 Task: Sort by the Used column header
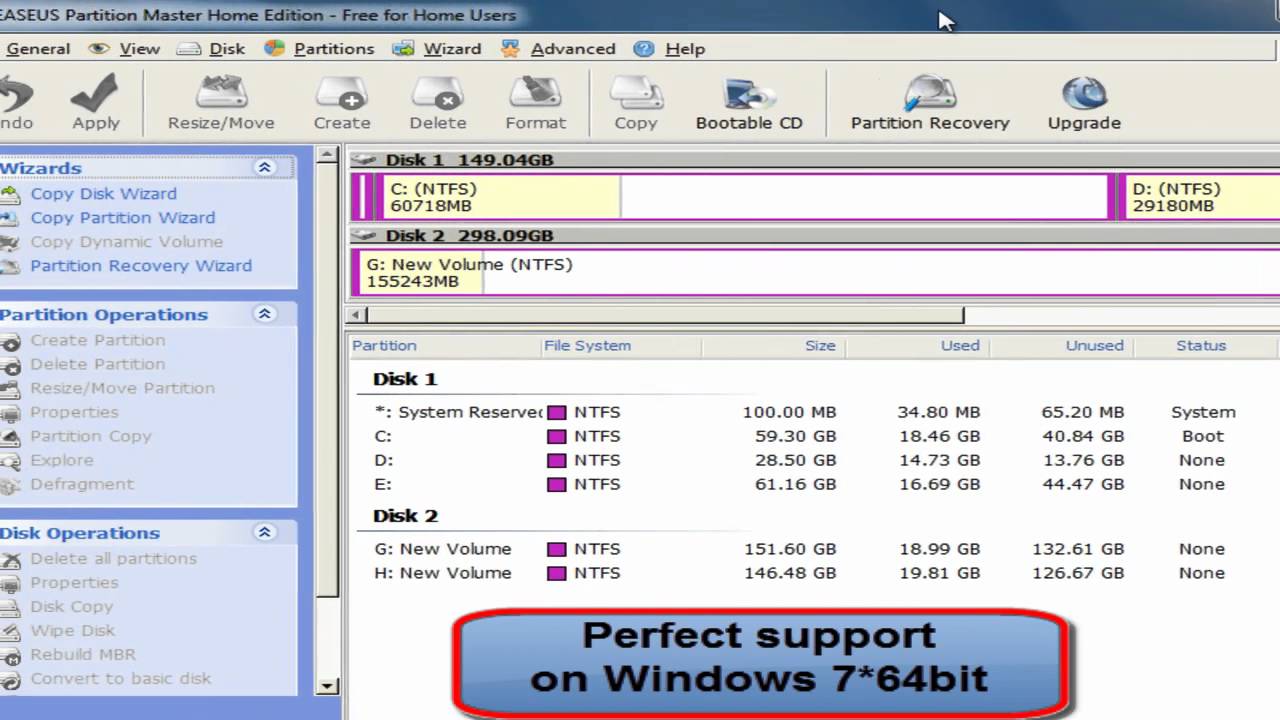tap(917, 345)
